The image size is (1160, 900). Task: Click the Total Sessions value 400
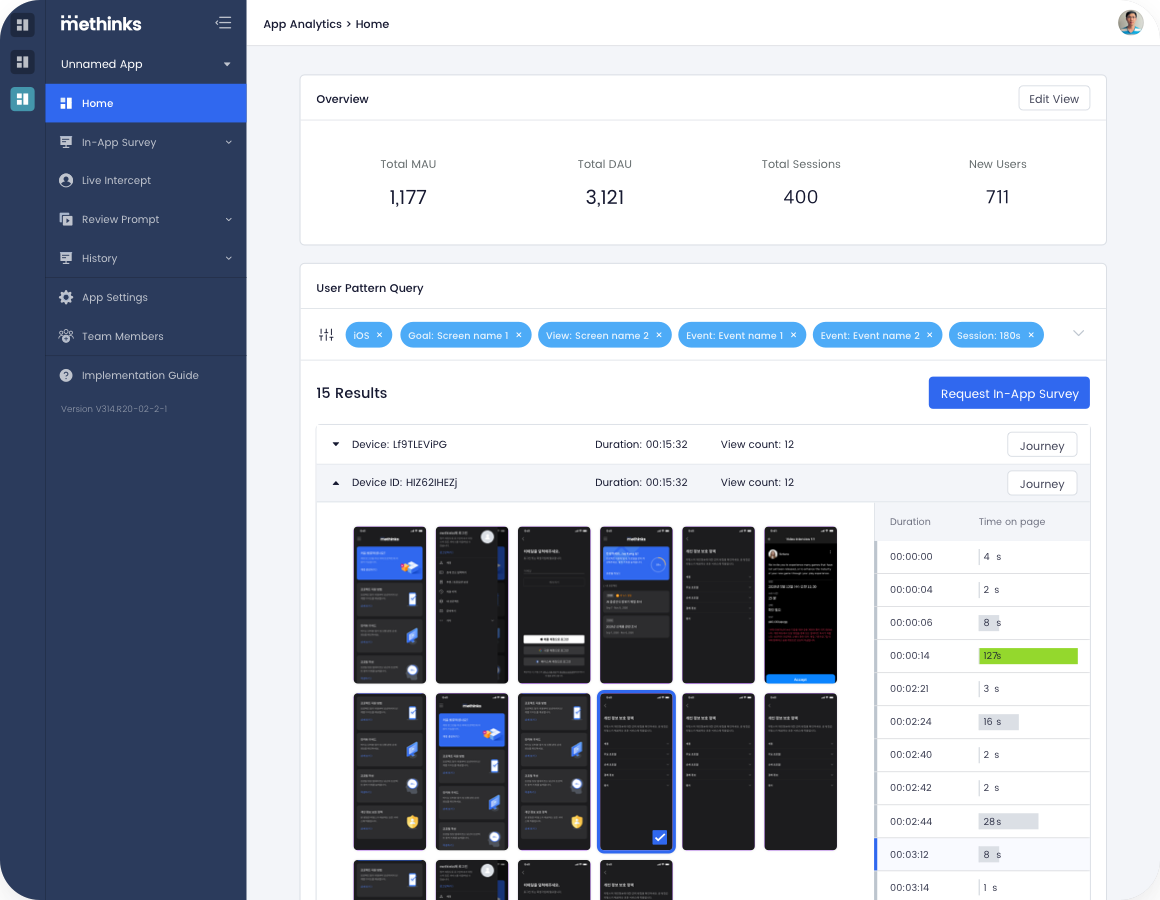tap(800, 197)
